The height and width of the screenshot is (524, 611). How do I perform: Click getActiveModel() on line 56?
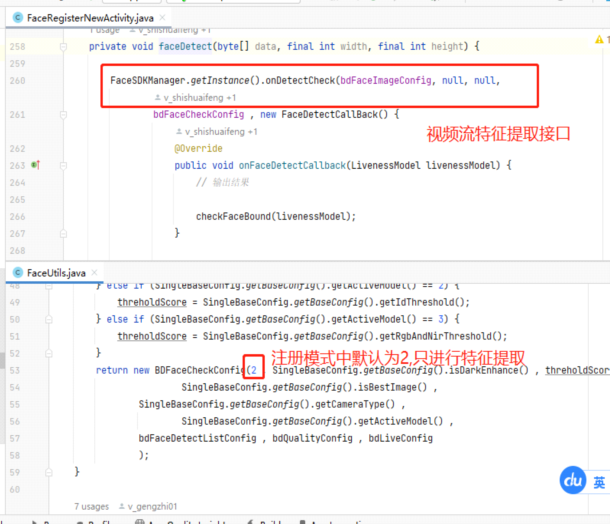tap(401, 422)
